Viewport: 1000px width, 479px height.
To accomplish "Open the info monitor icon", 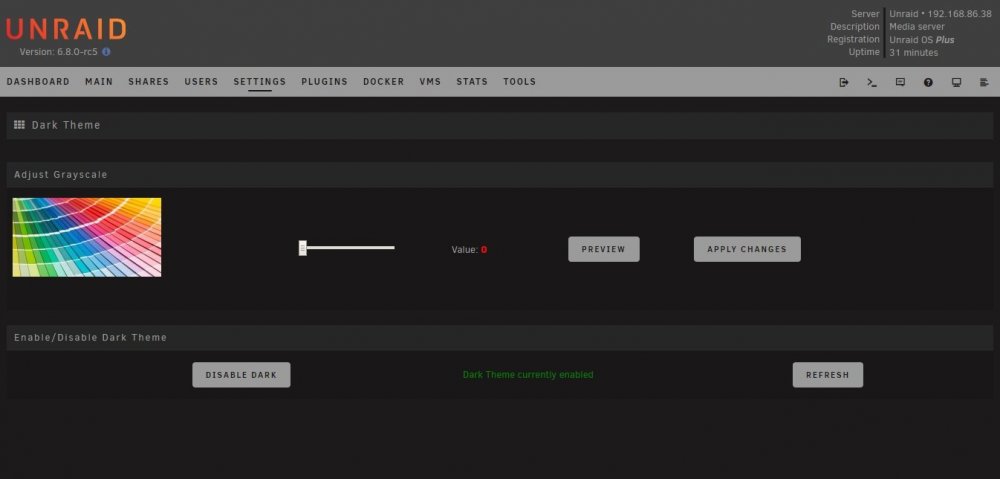I will pos(956,82).
